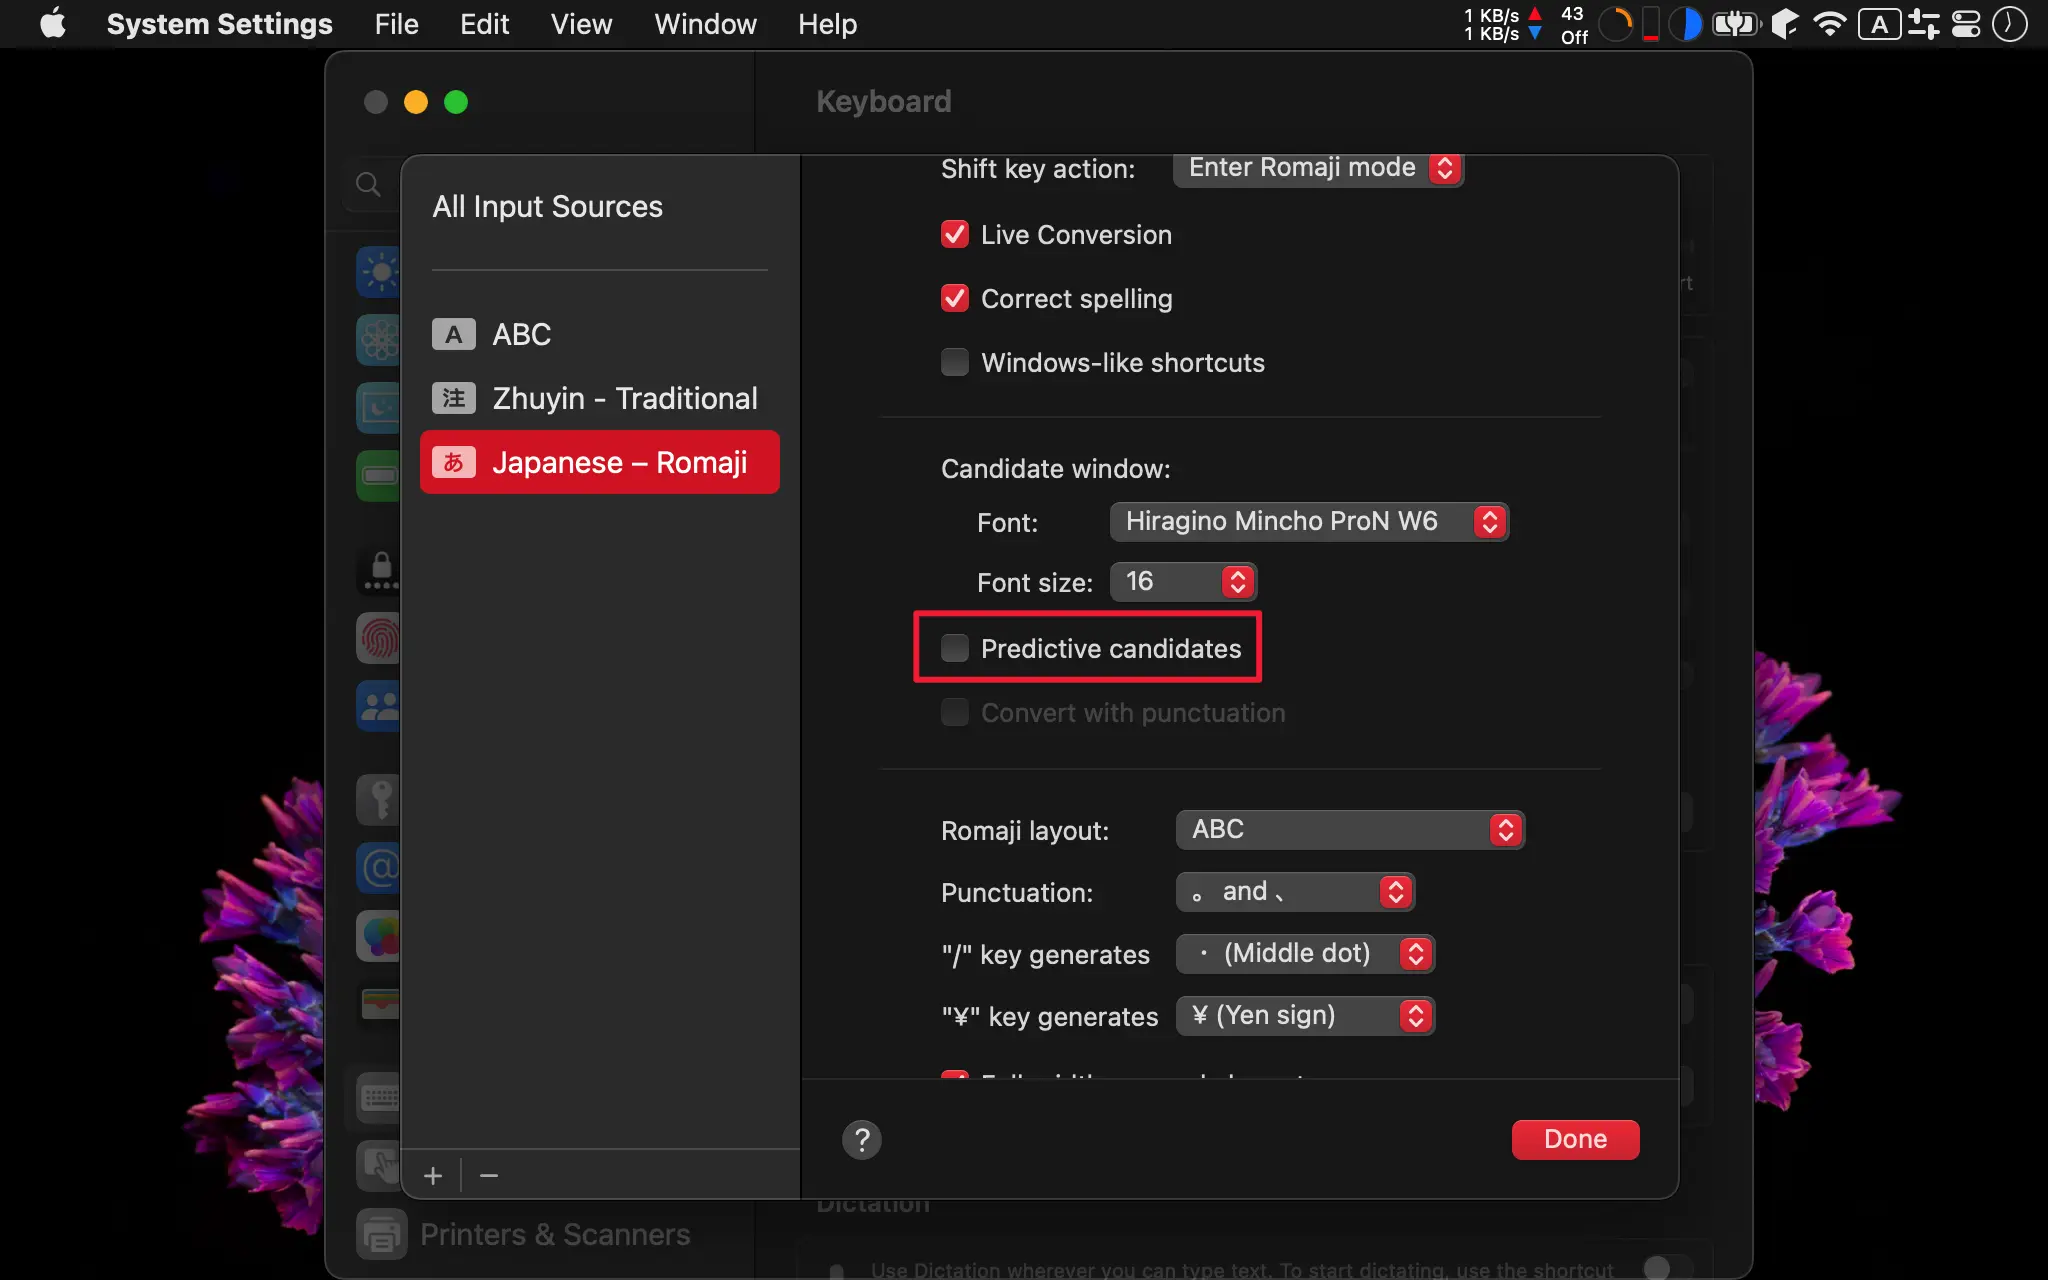Open Touch ID from the fingerprint sidebar icon
The height and width of the screenshot is (1280, 2048).
[379, 637]
